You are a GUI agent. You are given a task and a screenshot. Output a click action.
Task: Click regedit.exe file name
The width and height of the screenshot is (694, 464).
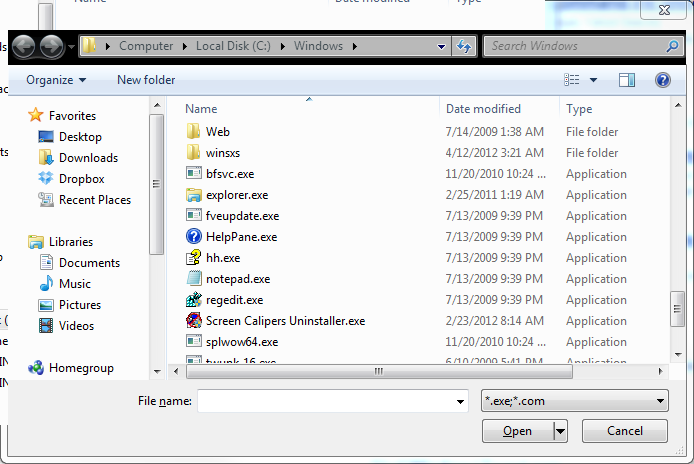pos(235,300)
